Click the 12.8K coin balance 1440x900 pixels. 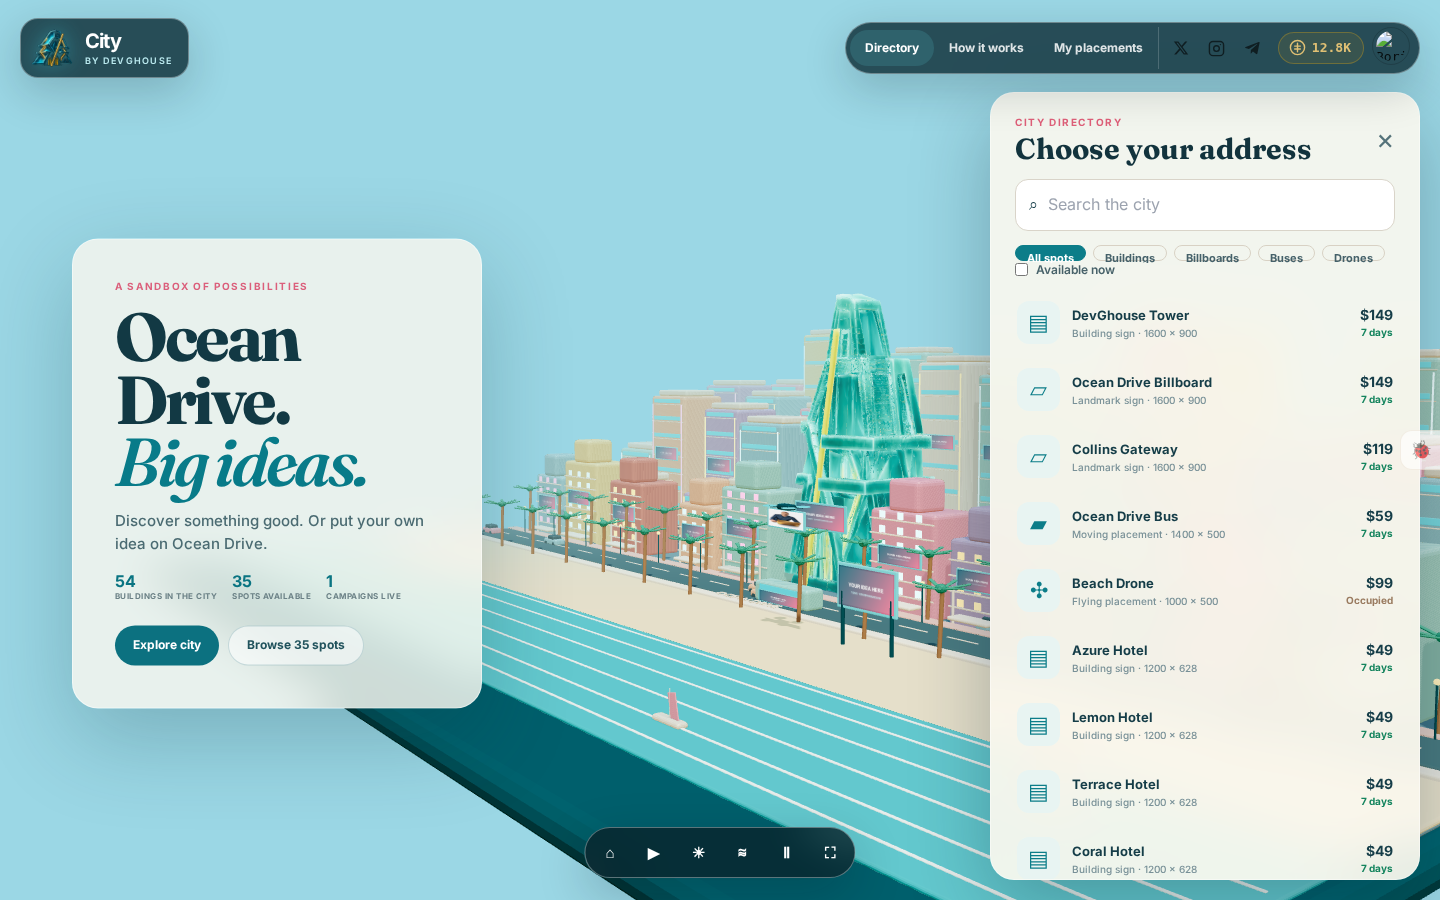[x=1321, y=48]
